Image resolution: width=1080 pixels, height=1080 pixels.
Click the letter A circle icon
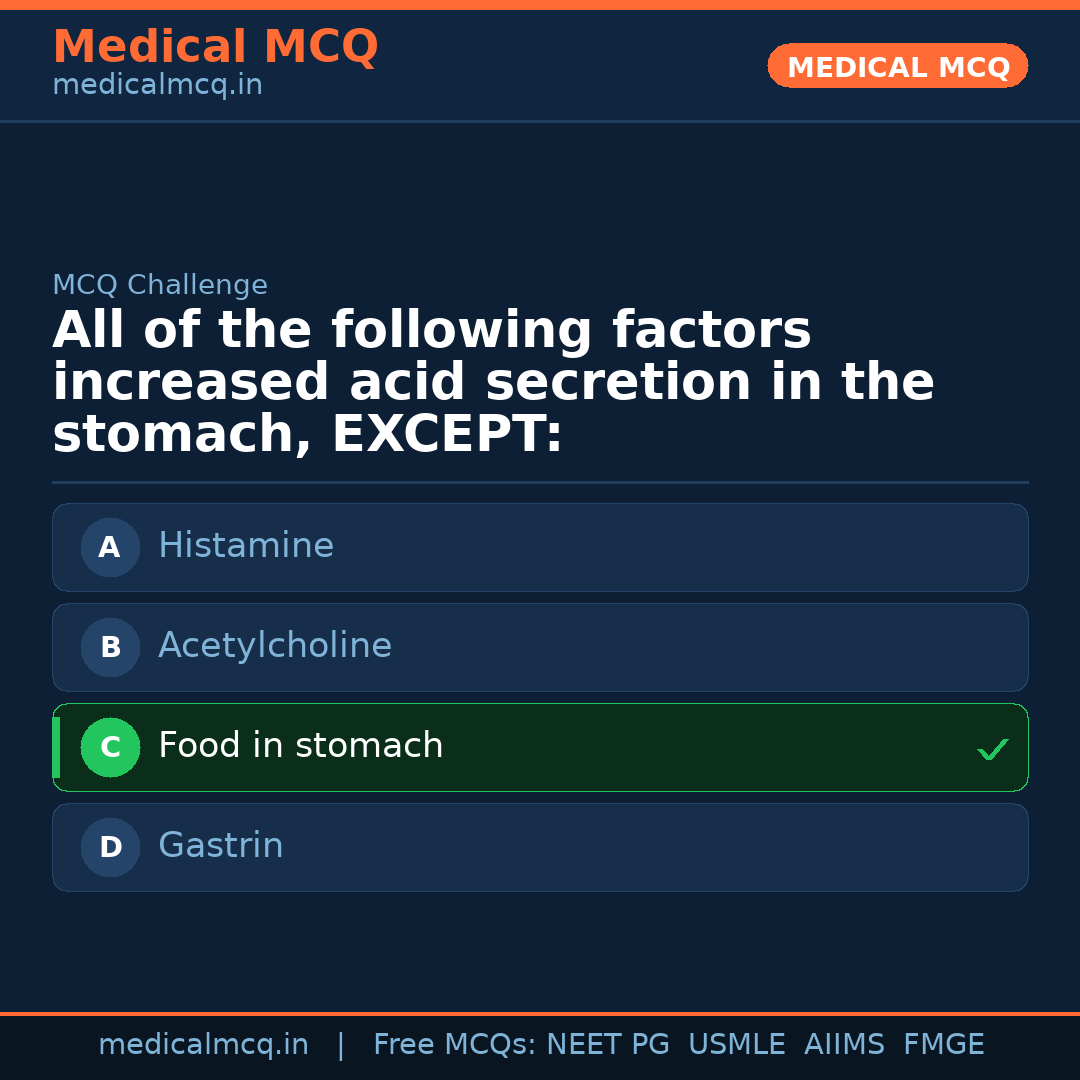[x=110, y=547]
